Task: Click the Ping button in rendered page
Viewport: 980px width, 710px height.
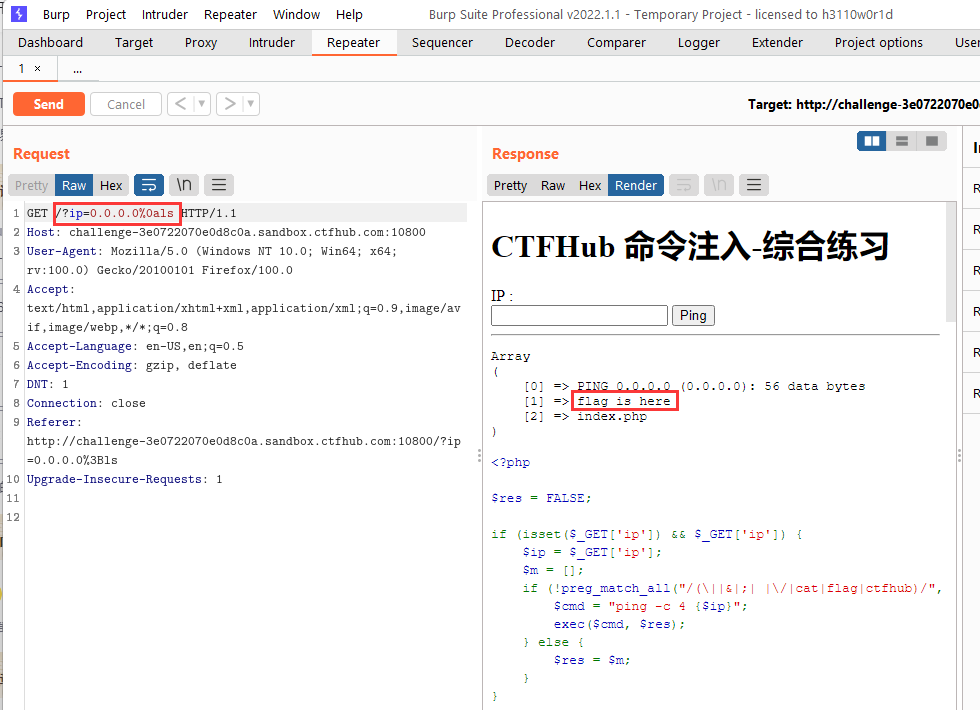Action: [x=693, y=316]
